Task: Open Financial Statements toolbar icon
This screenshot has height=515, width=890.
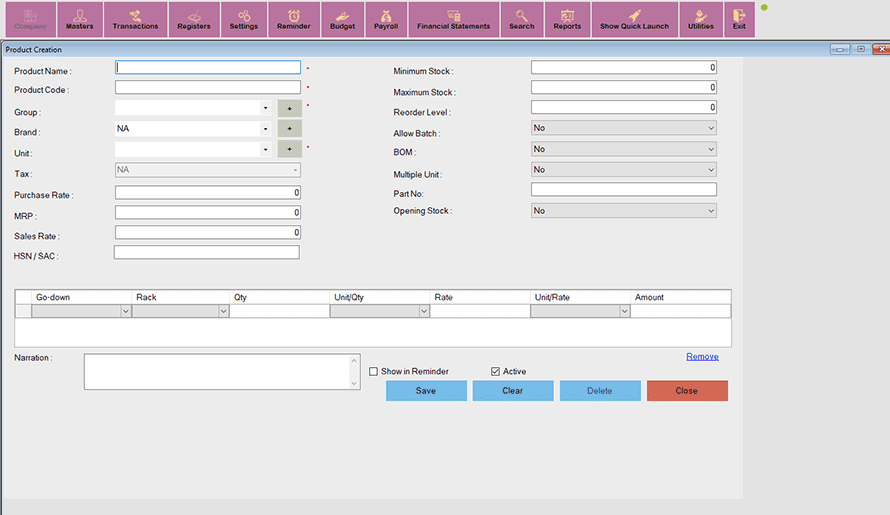Action: point(454,19)
